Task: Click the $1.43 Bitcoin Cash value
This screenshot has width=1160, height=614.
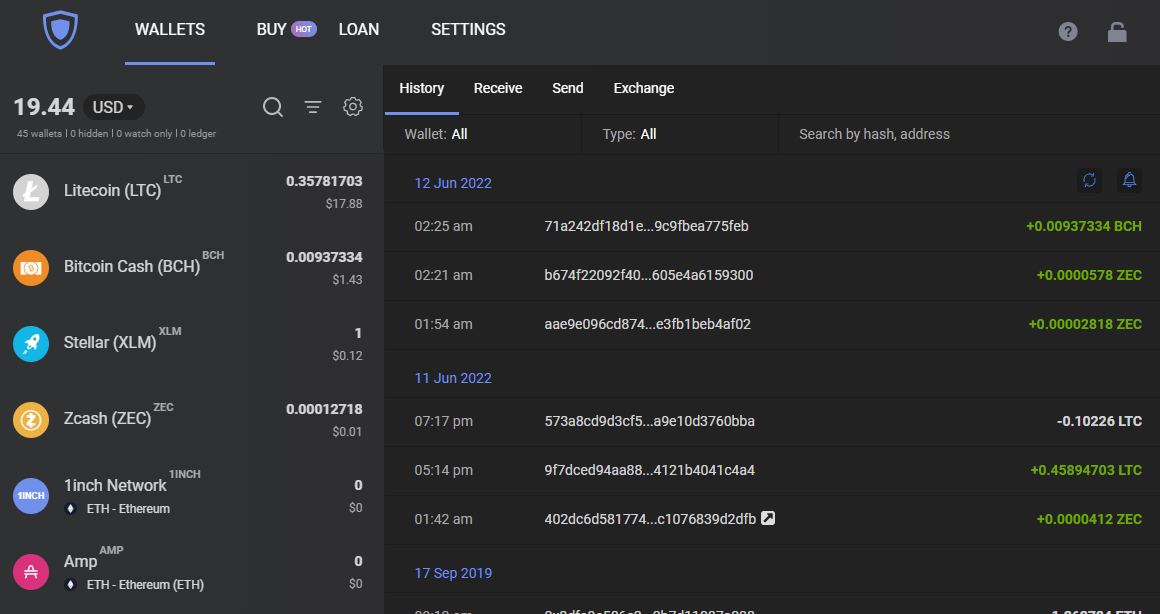Action: [x=347, y=280]
